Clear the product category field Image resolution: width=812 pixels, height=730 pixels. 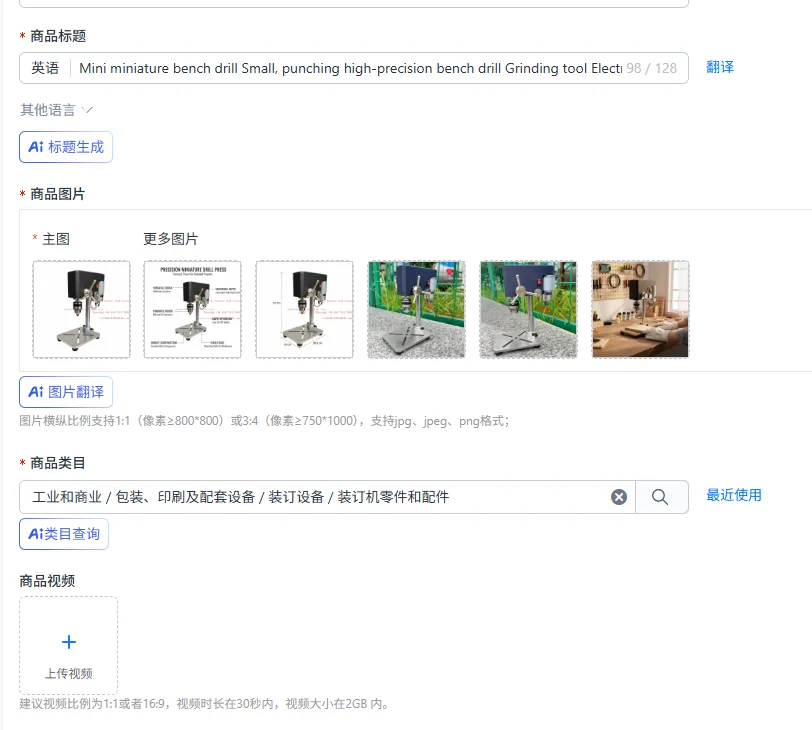[x=619, y=497]
